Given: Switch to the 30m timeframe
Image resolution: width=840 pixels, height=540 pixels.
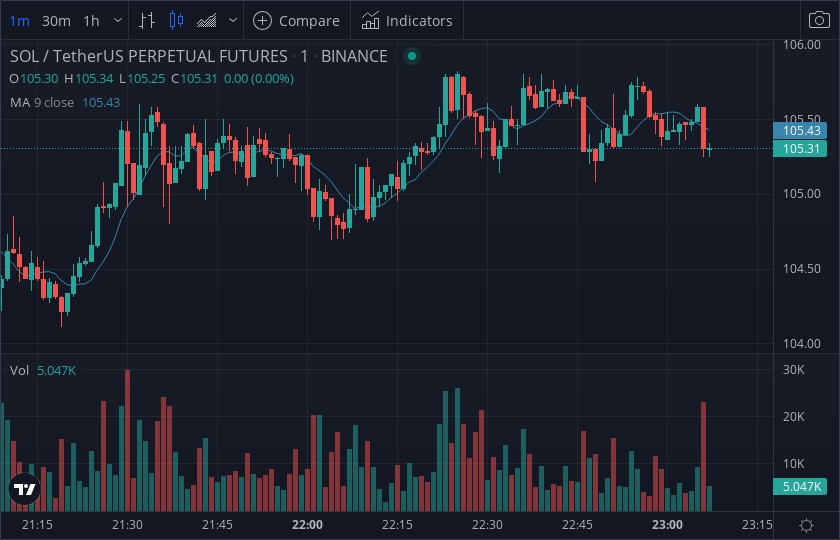Looking at the screenshot, I should click(x=56, y=21).
